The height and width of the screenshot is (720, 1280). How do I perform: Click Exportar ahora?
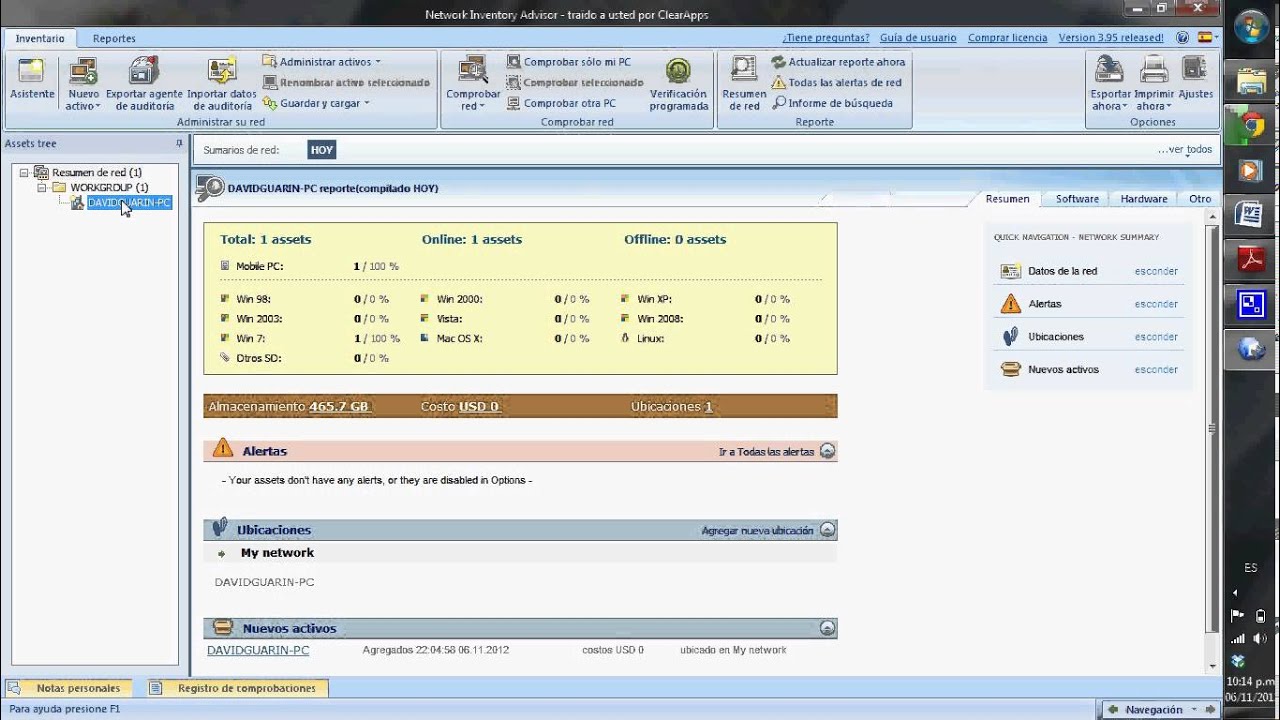click(1109, 85)
